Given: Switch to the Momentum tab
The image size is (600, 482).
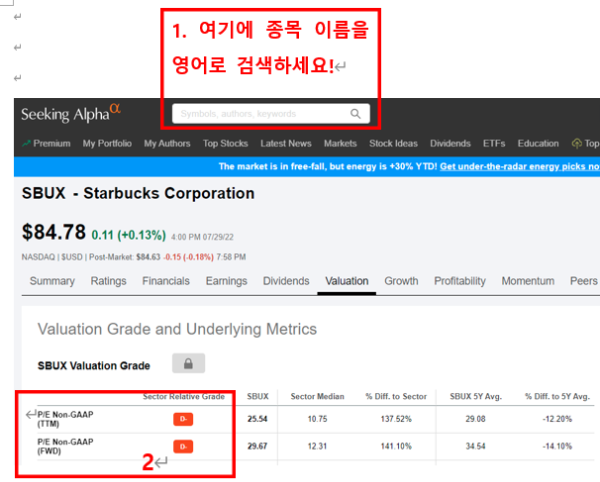Looking at the screenshot, I should [528, 281].
